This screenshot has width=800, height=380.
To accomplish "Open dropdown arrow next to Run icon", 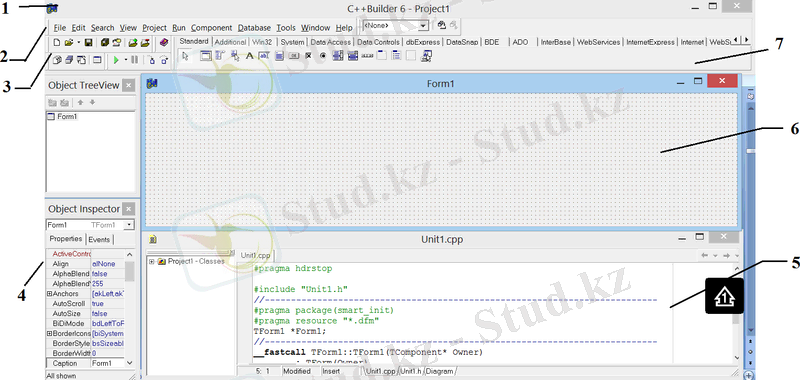I will 126,60.
